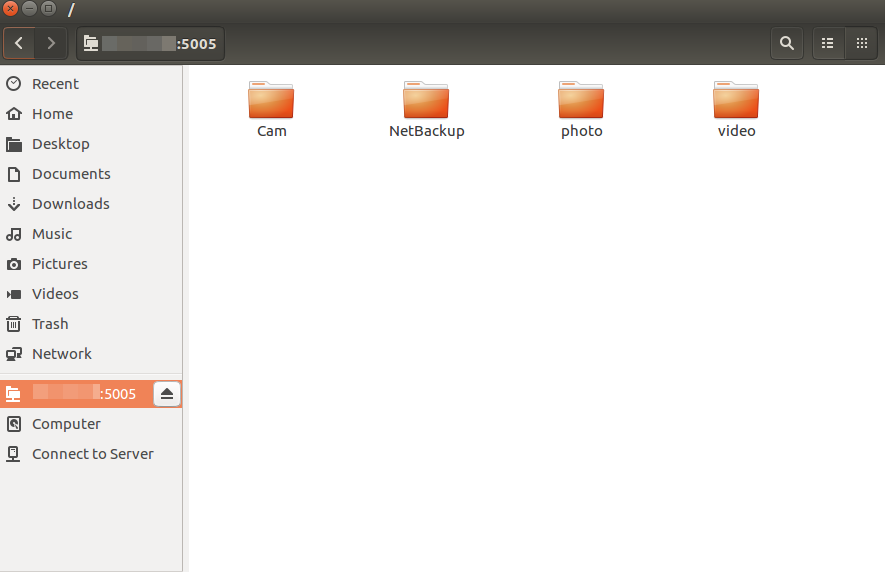Screen dimensions: 885x572
Task: Click the 'Cam' folder name label
Action: [x=271, y=131]
